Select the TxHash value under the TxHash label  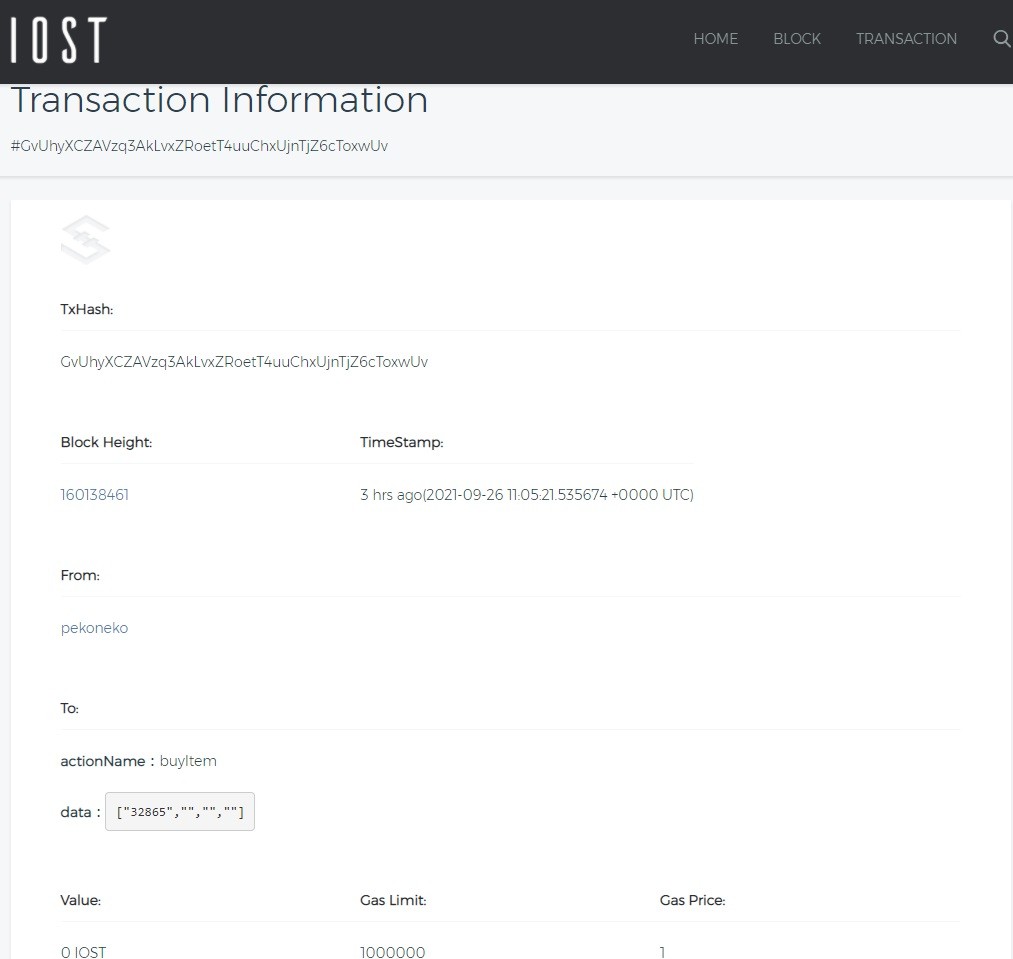pos(244,362)
